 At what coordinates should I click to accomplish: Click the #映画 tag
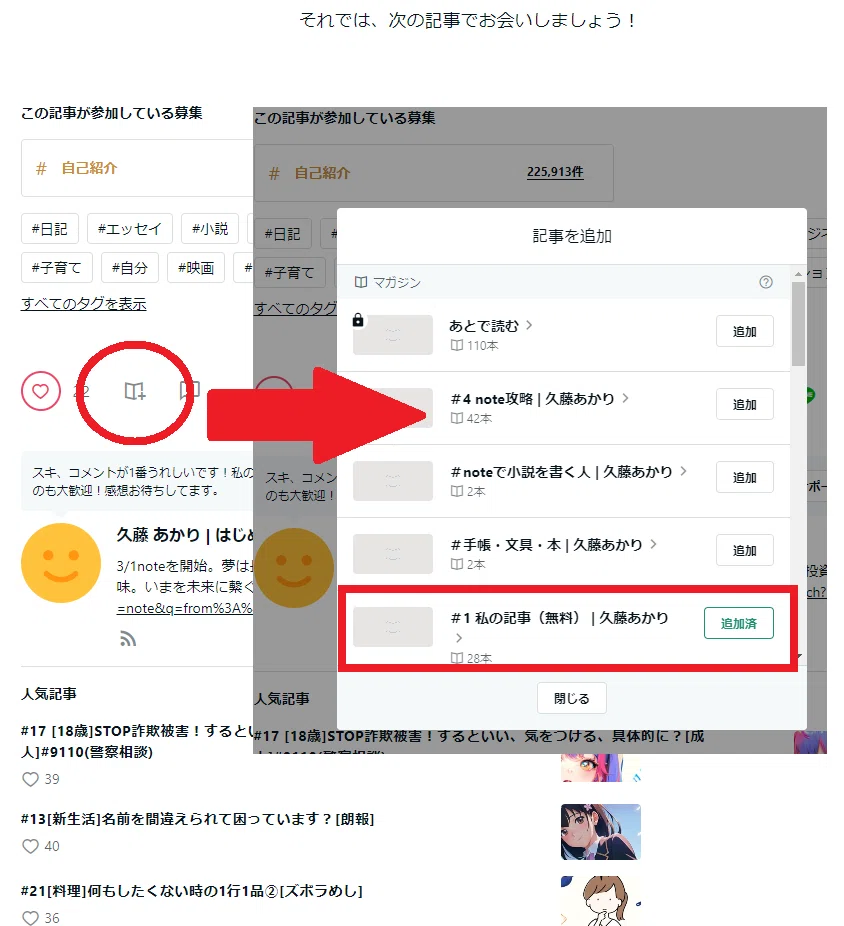[x=195, y=268]
